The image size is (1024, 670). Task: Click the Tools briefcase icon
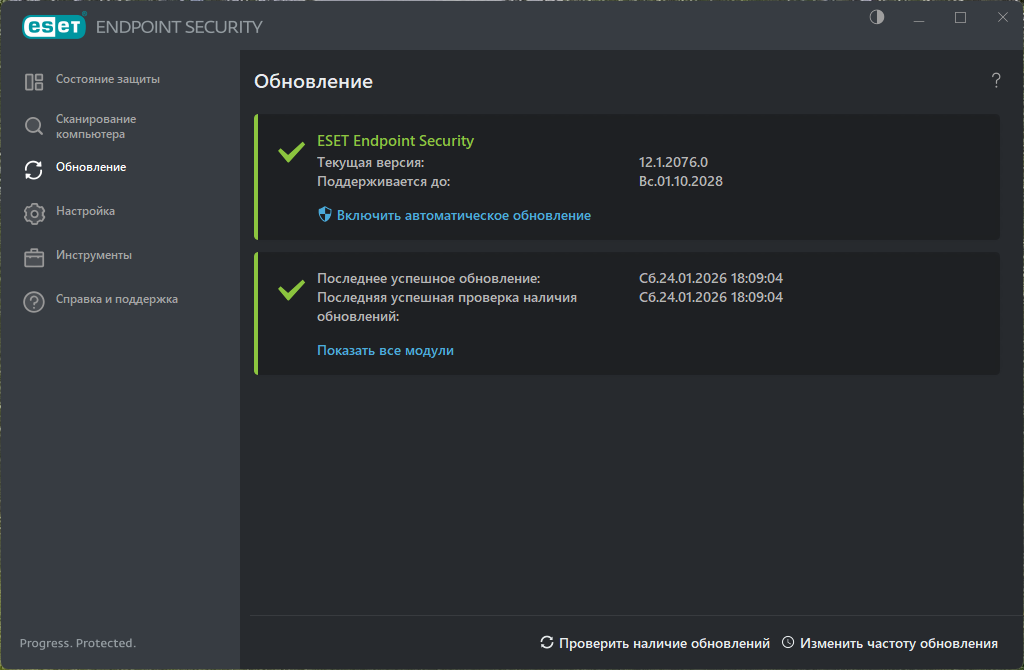[34, 257]
